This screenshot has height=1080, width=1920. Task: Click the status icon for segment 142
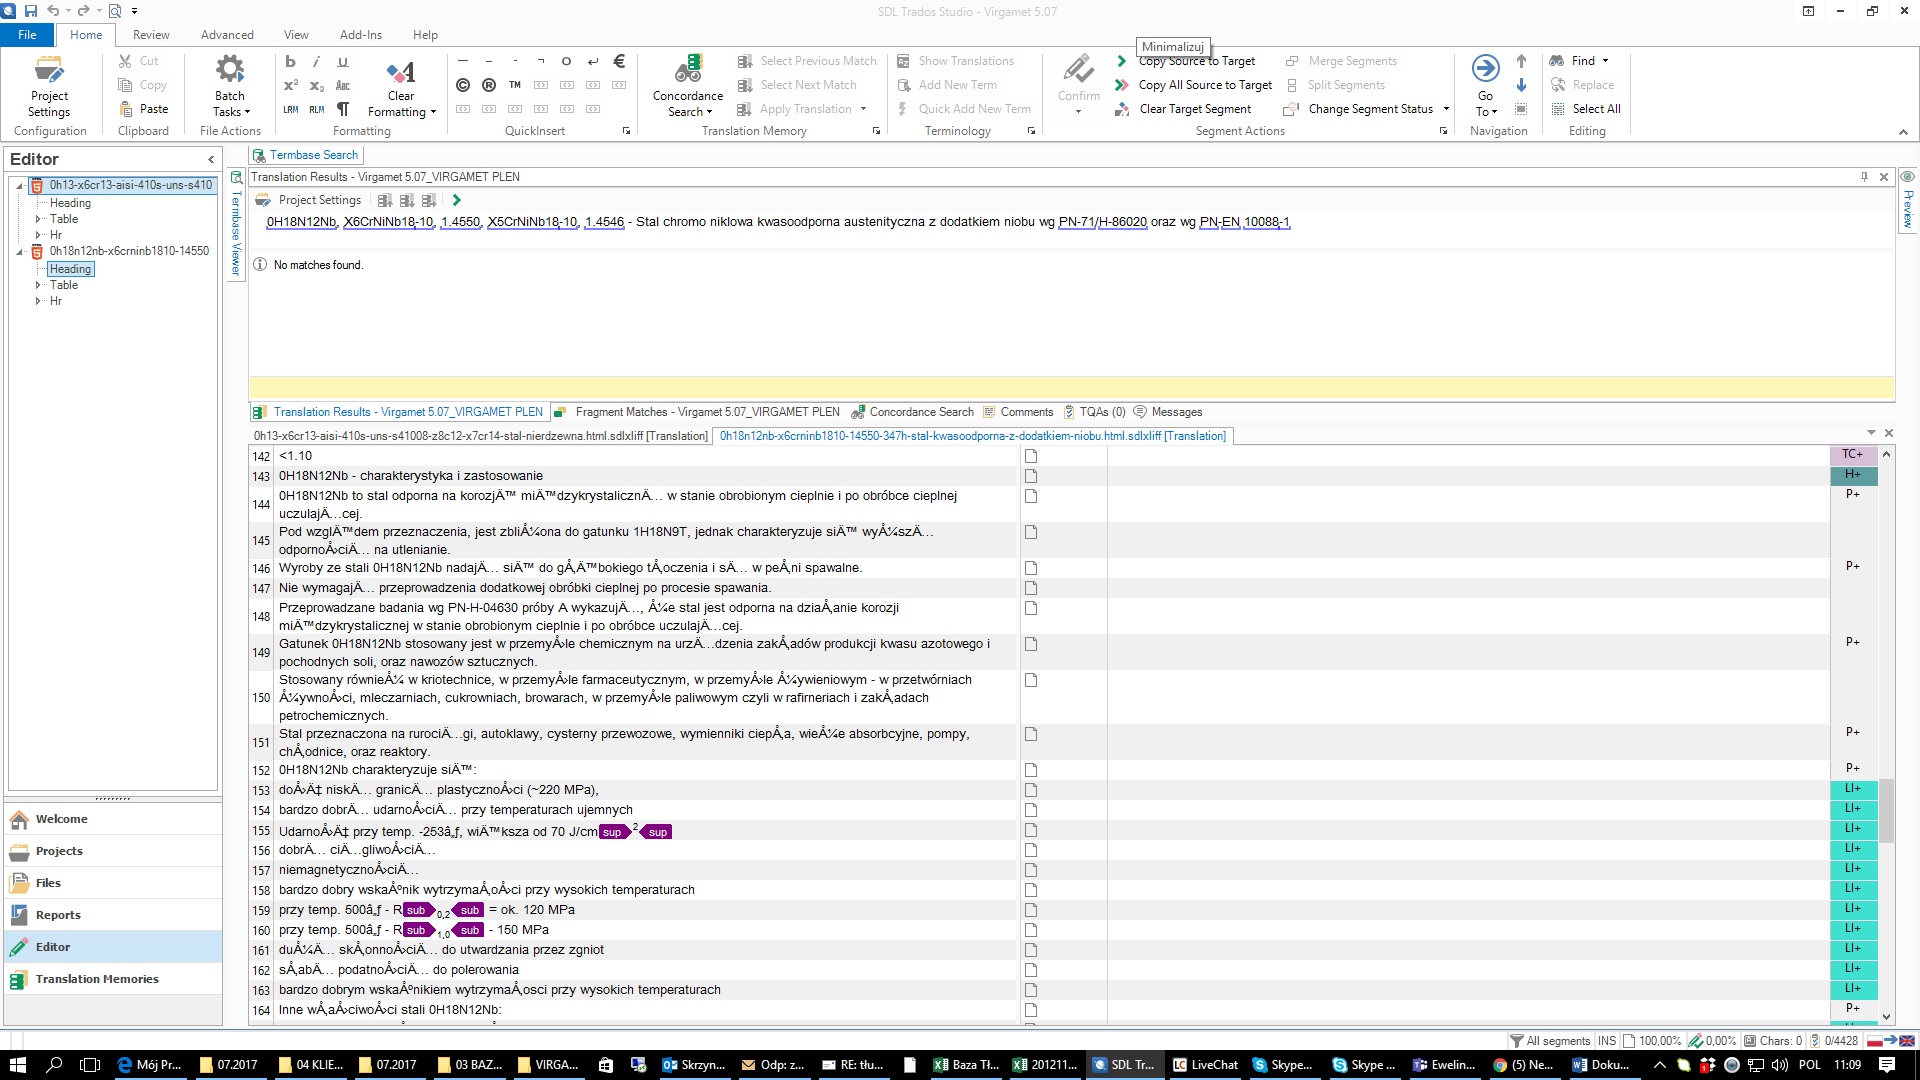pyautogui.click(x=1031, y=456)
